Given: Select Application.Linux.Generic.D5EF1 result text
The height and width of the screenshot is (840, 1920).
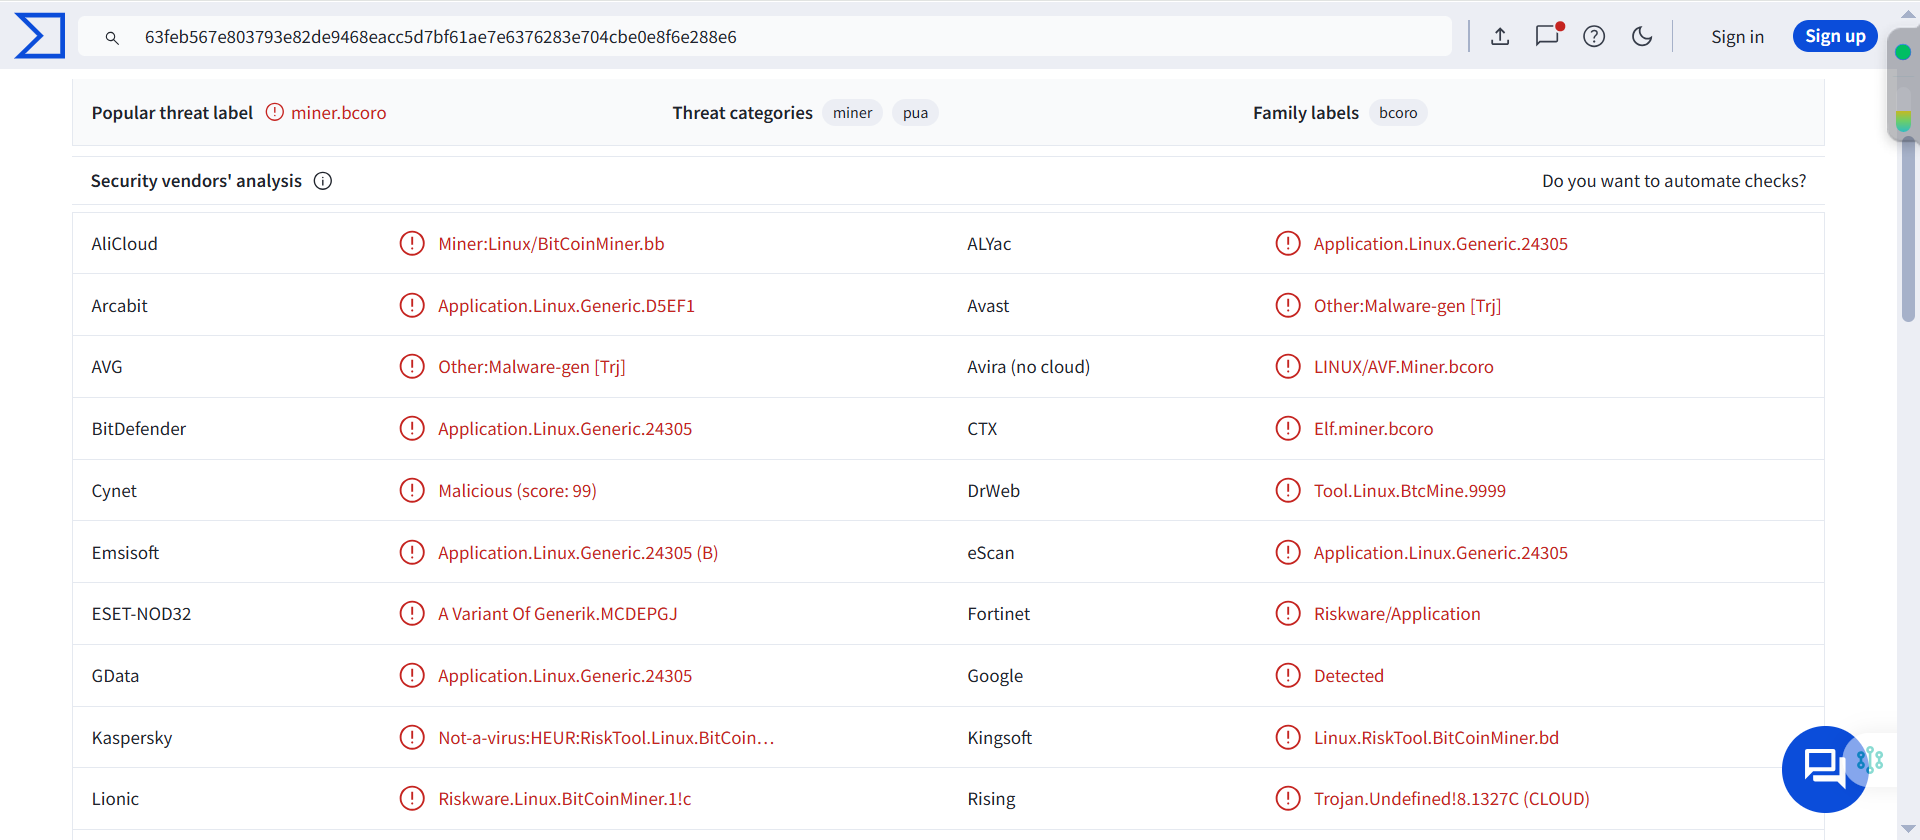Looking at the screenshot, I should click(x=566, y=306).
